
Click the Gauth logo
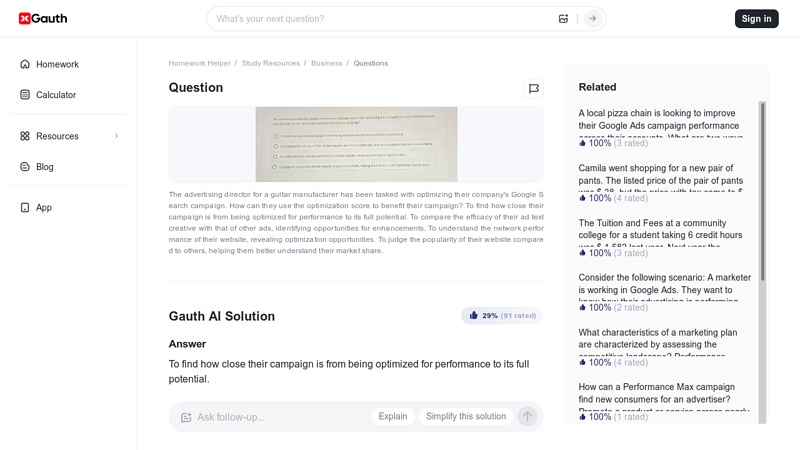pos(43,18)
